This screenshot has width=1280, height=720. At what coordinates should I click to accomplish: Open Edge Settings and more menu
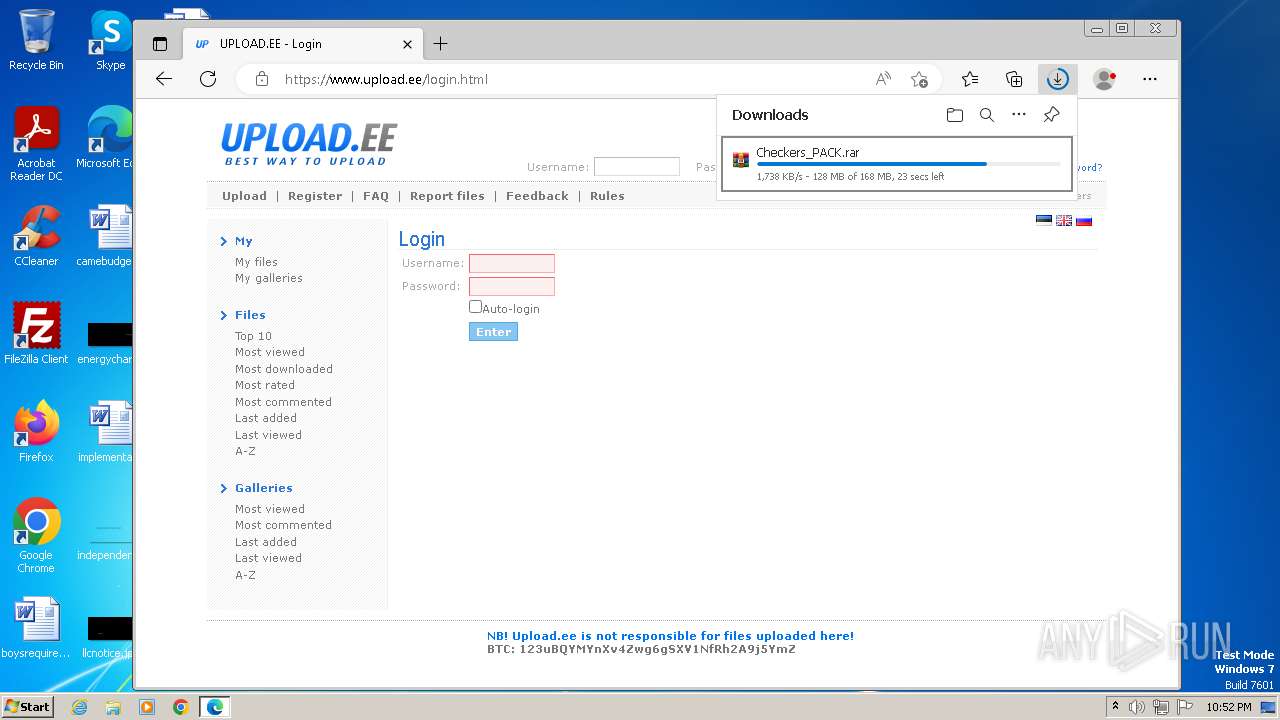coord(1150,79)
